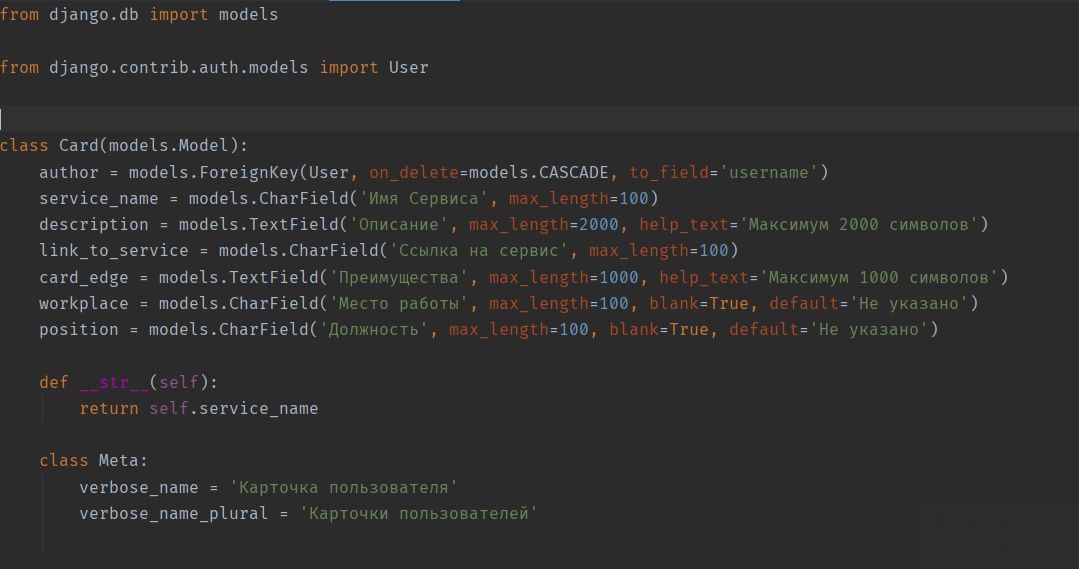Click 'CASCADE' in the author line
Viewport: 1079px width, 569px height.
[x=573, y=173]
